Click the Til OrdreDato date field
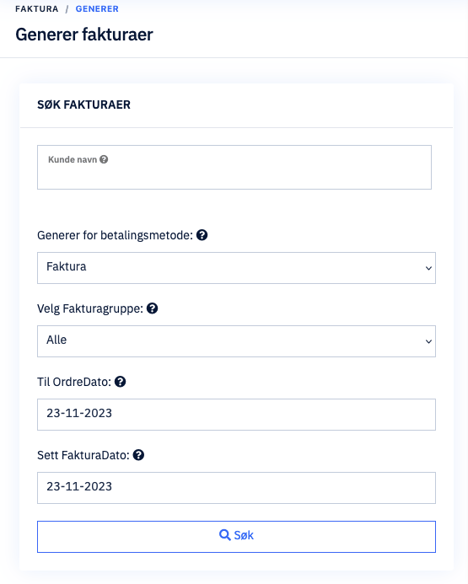This screenshot has height=584, width=468. coord(236,415)
